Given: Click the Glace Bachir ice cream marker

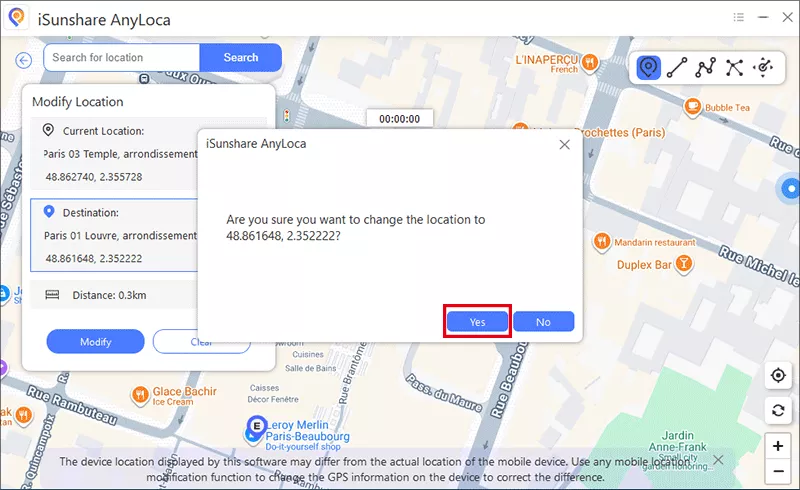Looking at the screenshot, I should pyautogui.click(x=140, y=395).
